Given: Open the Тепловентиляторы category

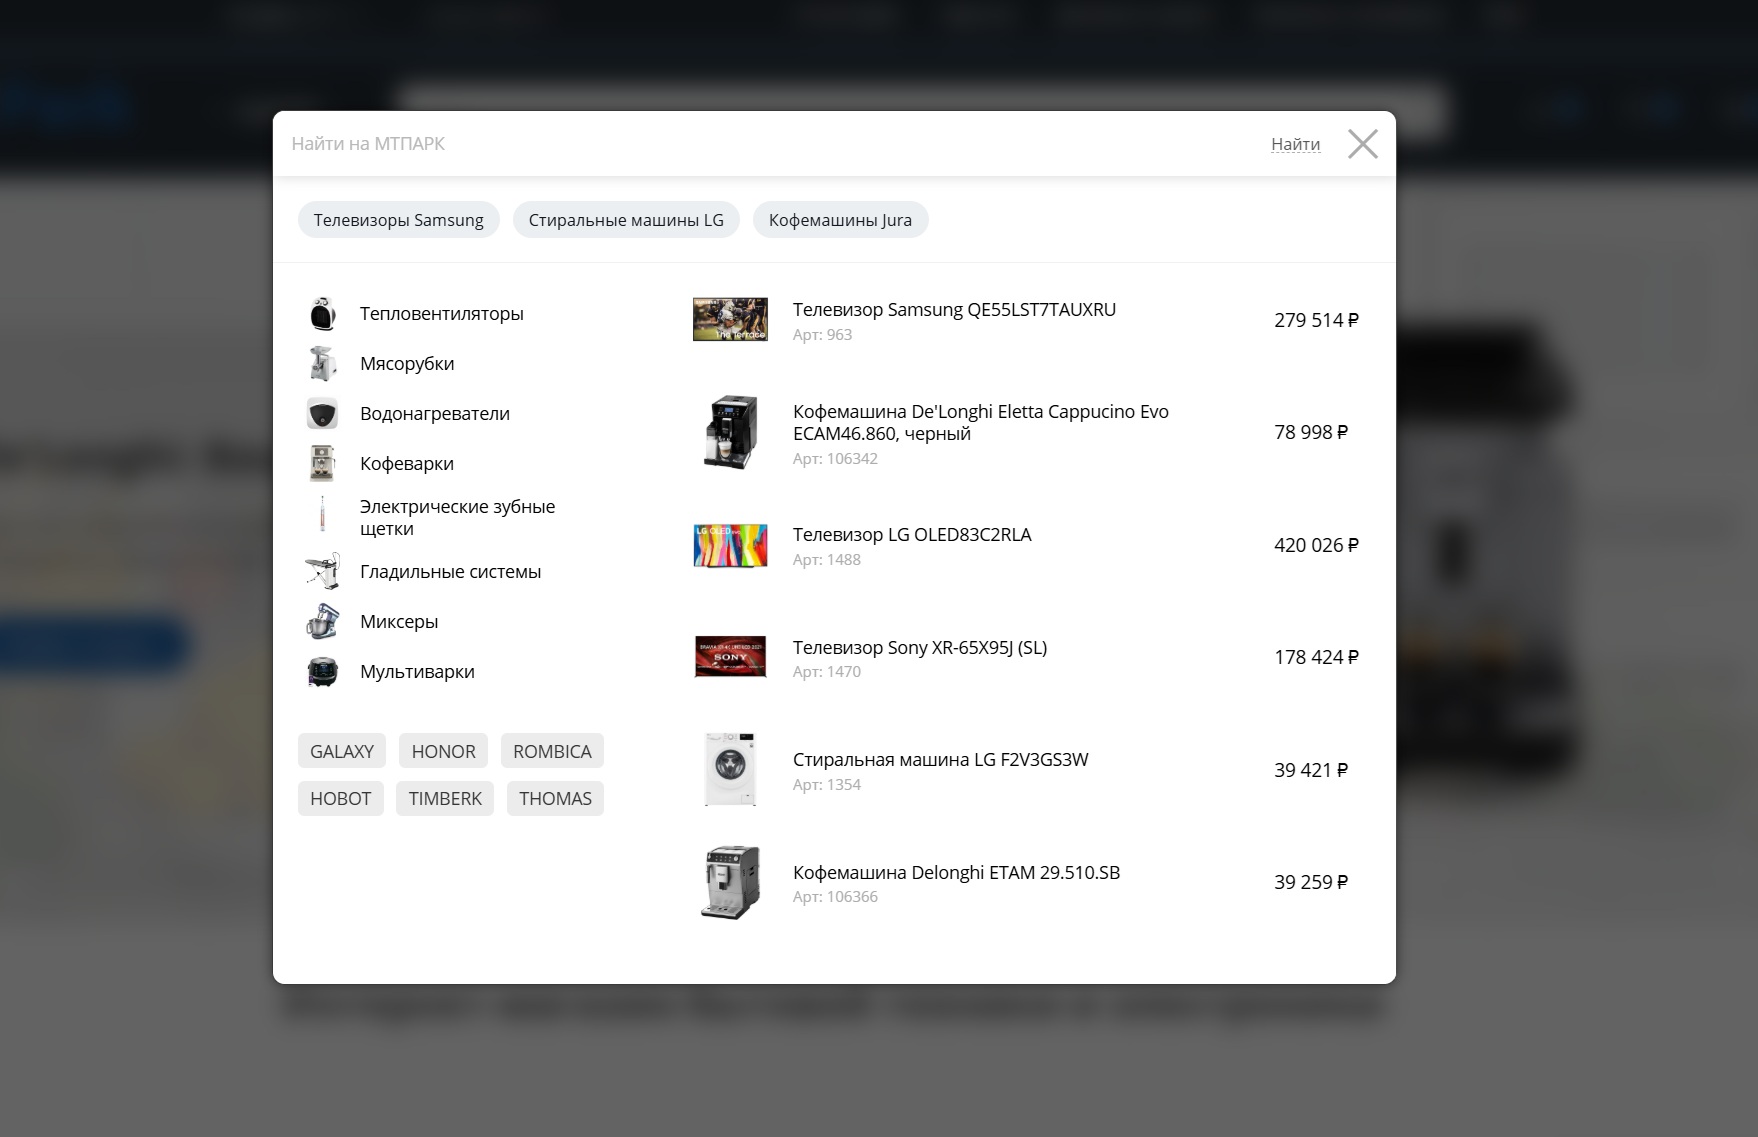Looking at the screenshot, I should tap(442, 314).
